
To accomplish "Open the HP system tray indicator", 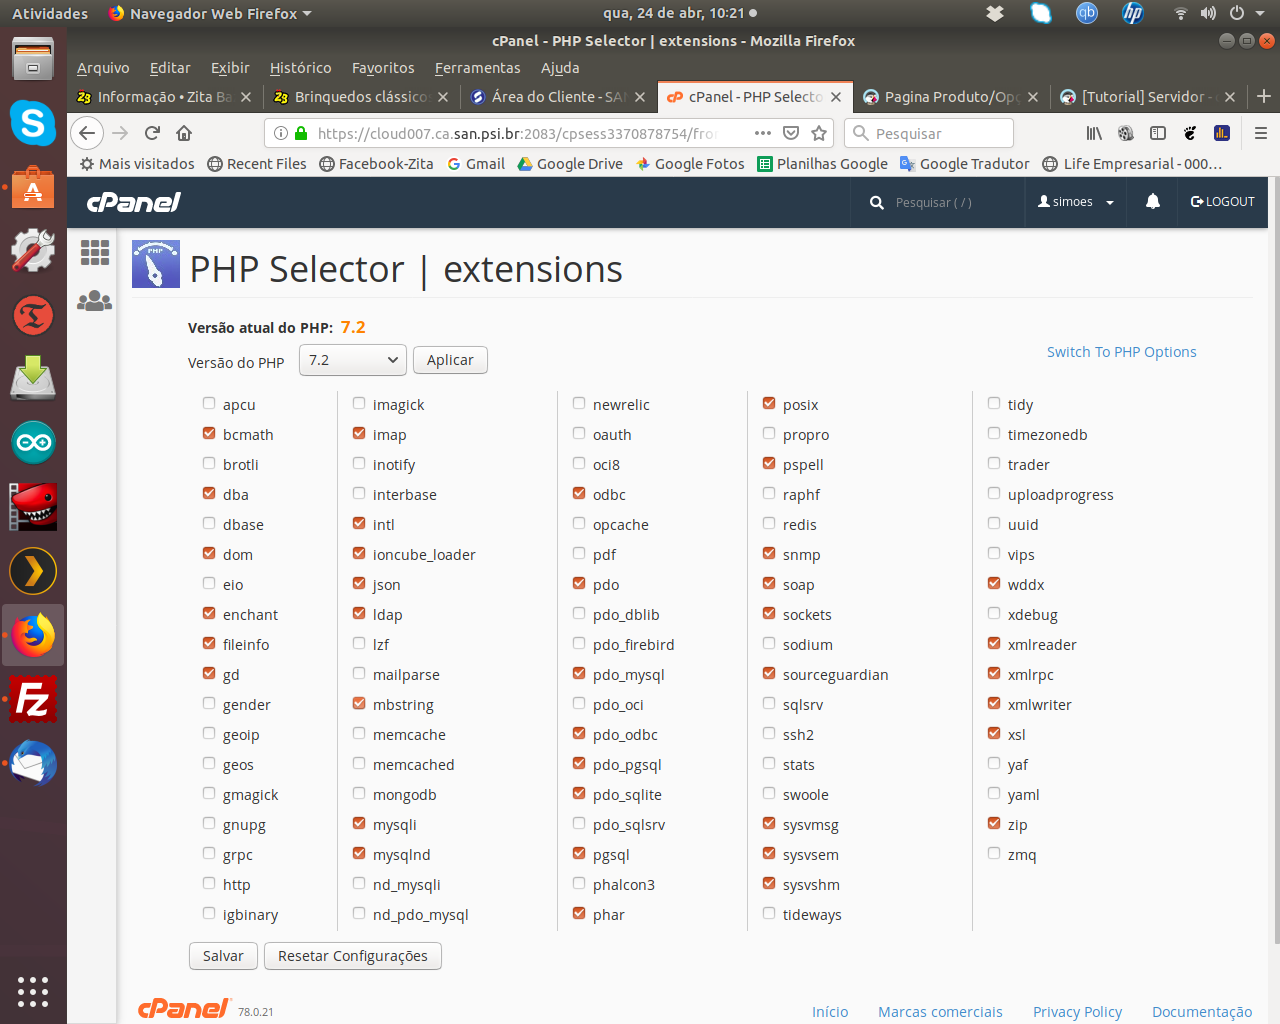I will (x=1132, y=13).
